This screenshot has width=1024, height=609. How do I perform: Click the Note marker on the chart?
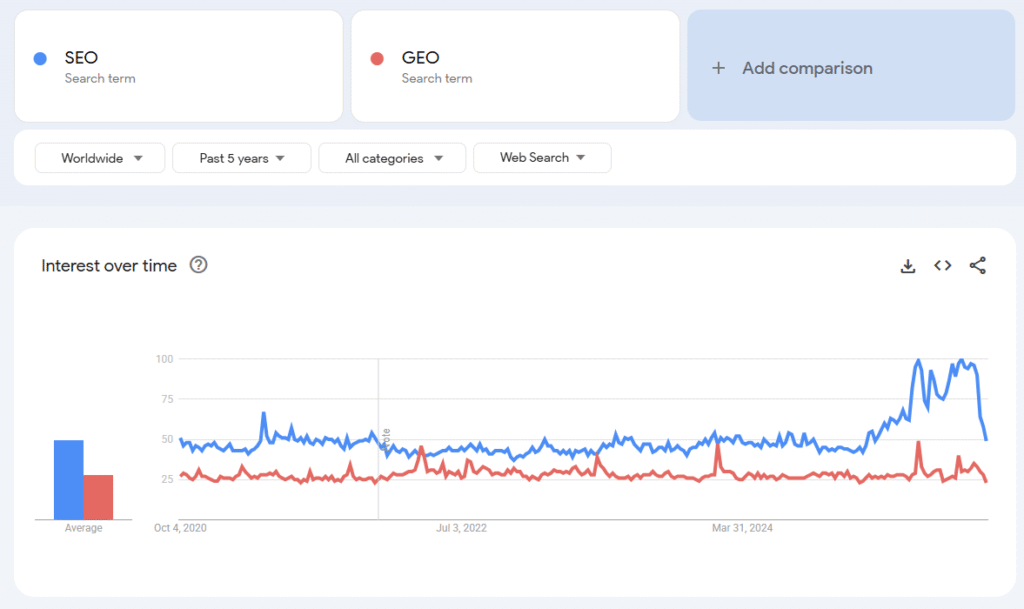386,437
